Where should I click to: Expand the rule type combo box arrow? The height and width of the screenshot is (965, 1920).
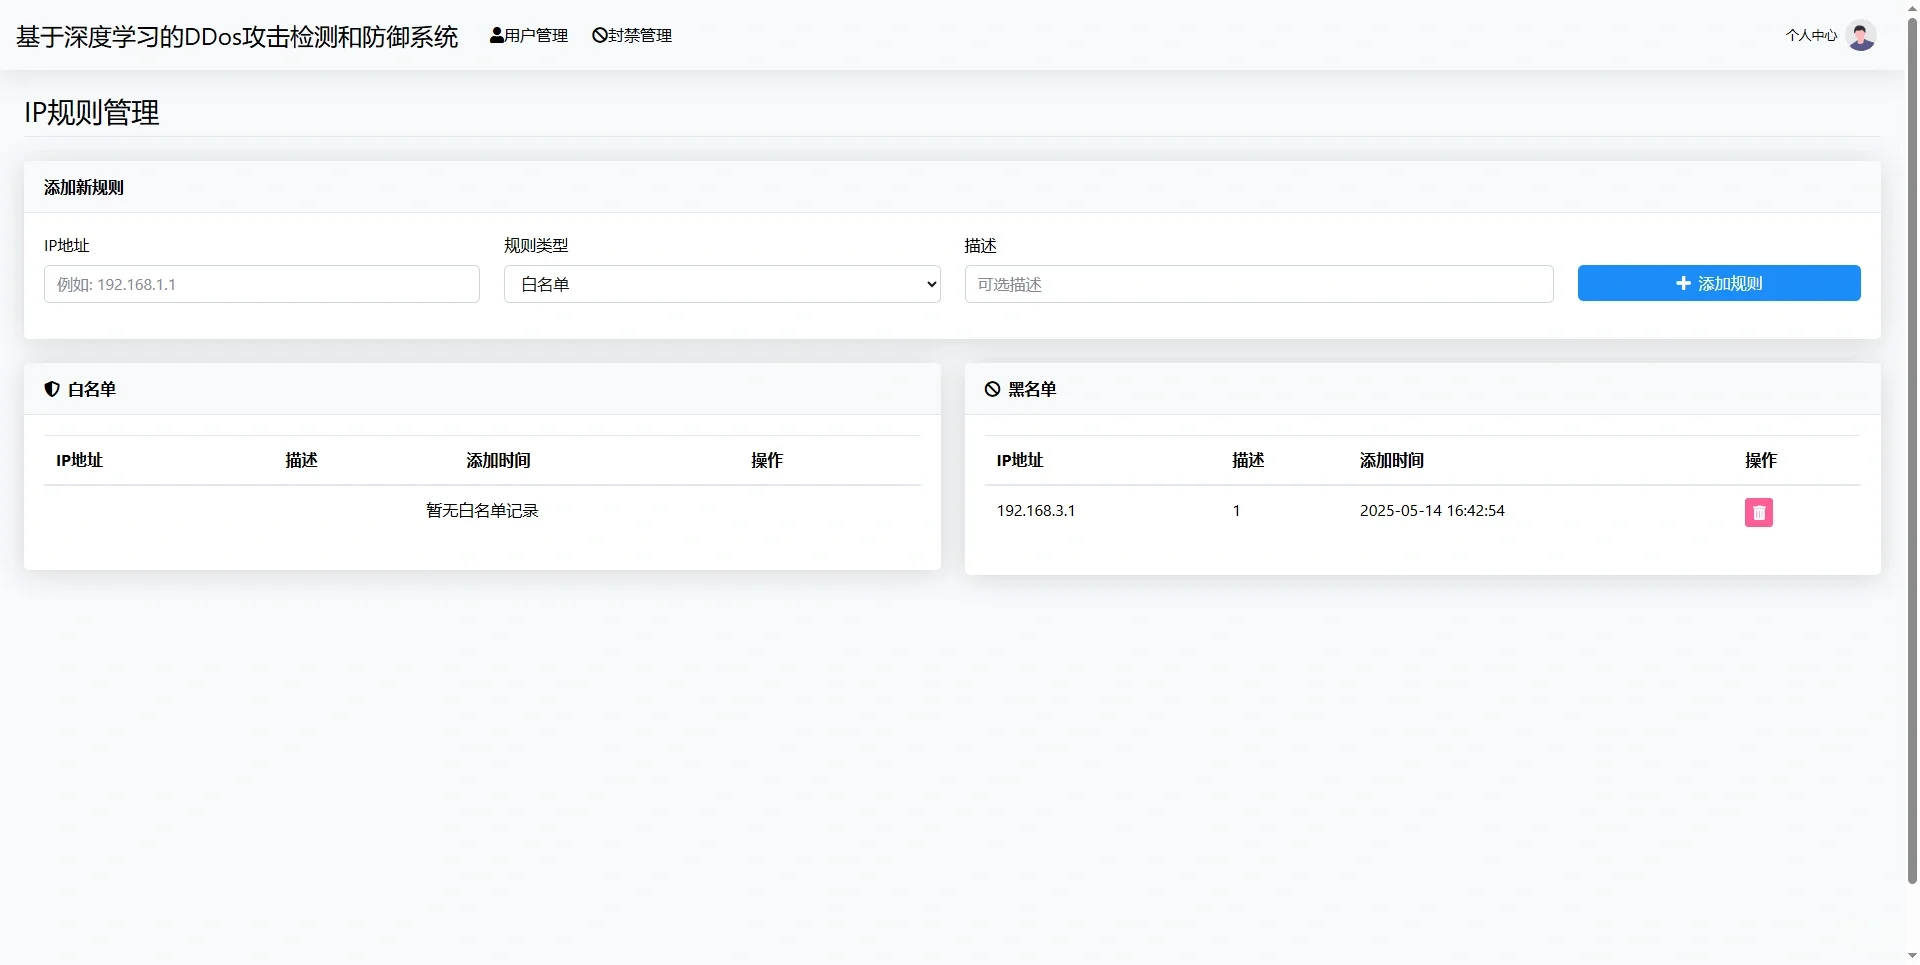click(x=929, y=284)
